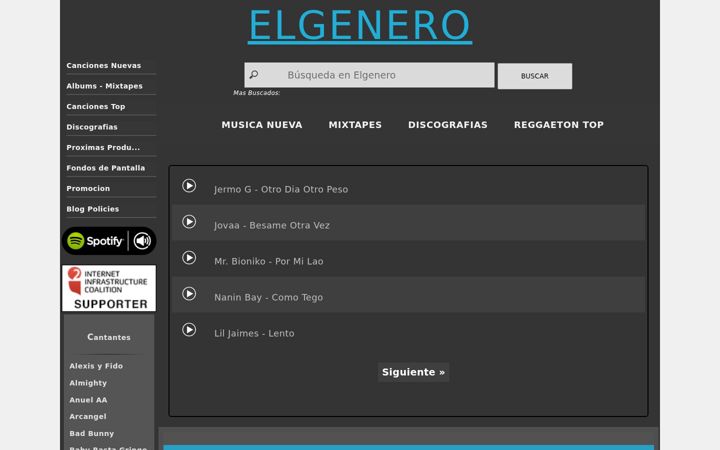Open MUSICA NUEVA tab

click(262, 125)
